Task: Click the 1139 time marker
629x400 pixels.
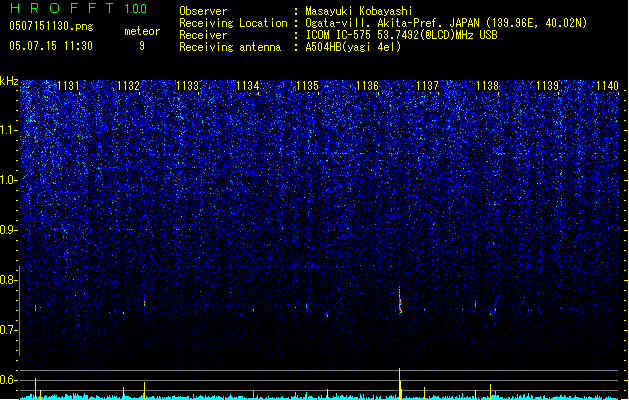Action: (x=547, y=86)
